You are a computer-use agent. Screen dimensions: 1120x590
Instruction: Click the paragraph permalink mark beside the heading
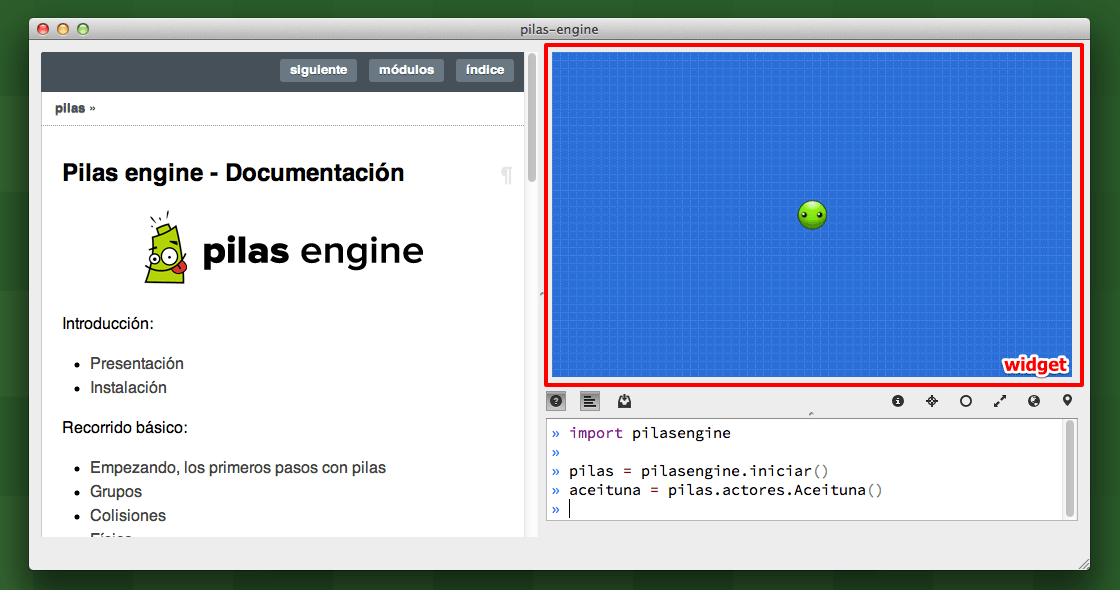[506, 174]
